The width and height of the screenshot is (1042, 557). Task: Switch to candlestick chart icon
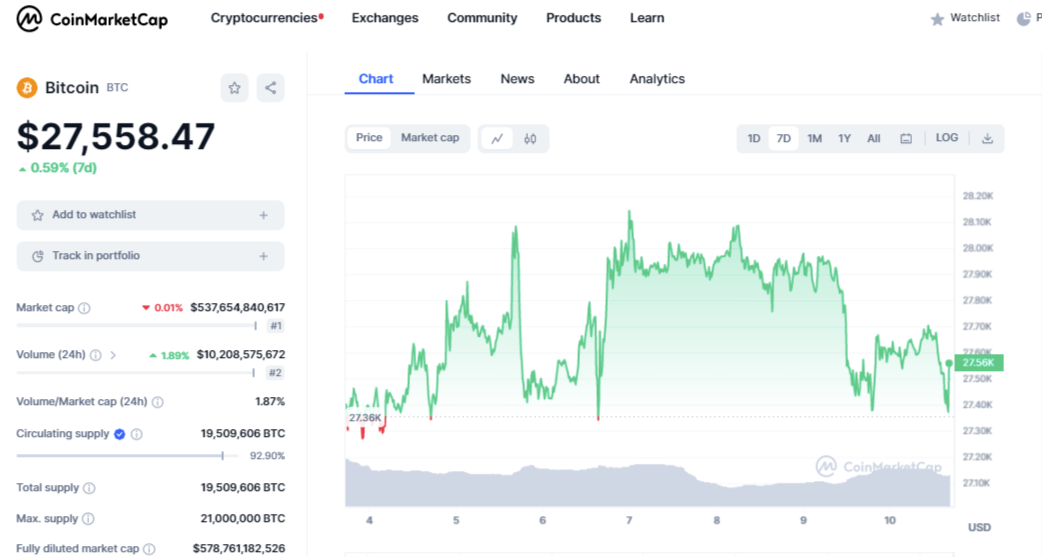(530, 139)
